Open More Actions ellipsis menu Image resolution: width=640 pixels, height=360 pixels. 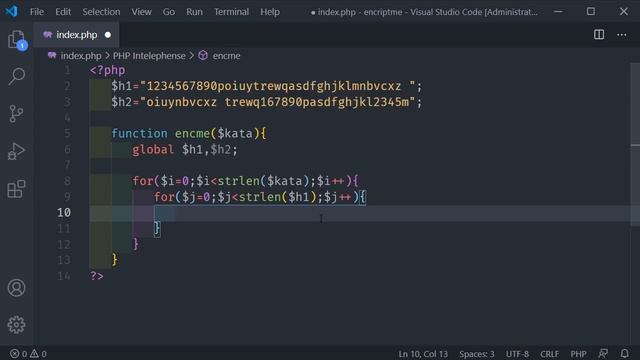[x=622, y=35]
